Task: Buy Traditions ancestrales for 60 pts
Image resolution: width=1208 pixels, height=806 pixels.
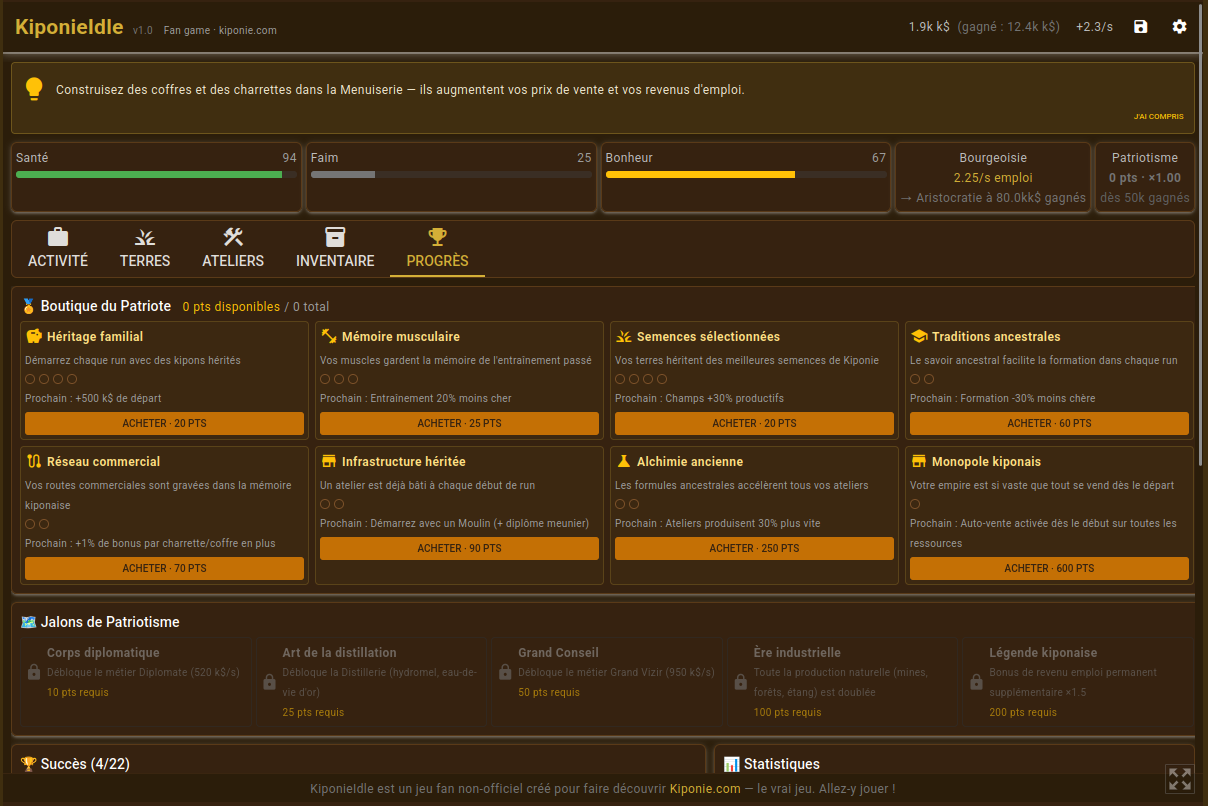Action: tap(1049, 423)
